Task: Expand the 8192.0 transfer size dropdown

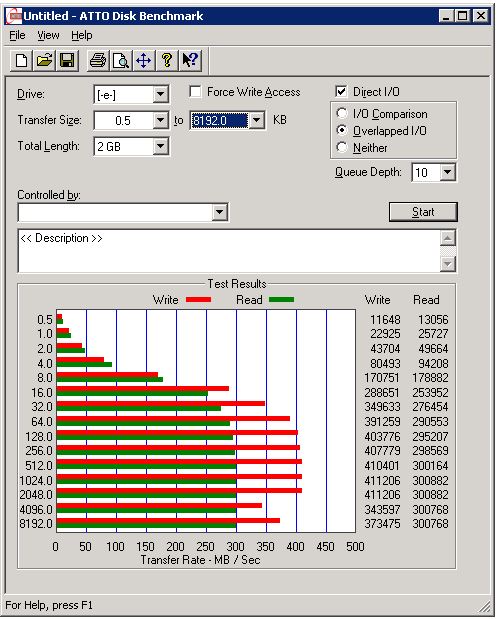Action: [x=257, y=120]
